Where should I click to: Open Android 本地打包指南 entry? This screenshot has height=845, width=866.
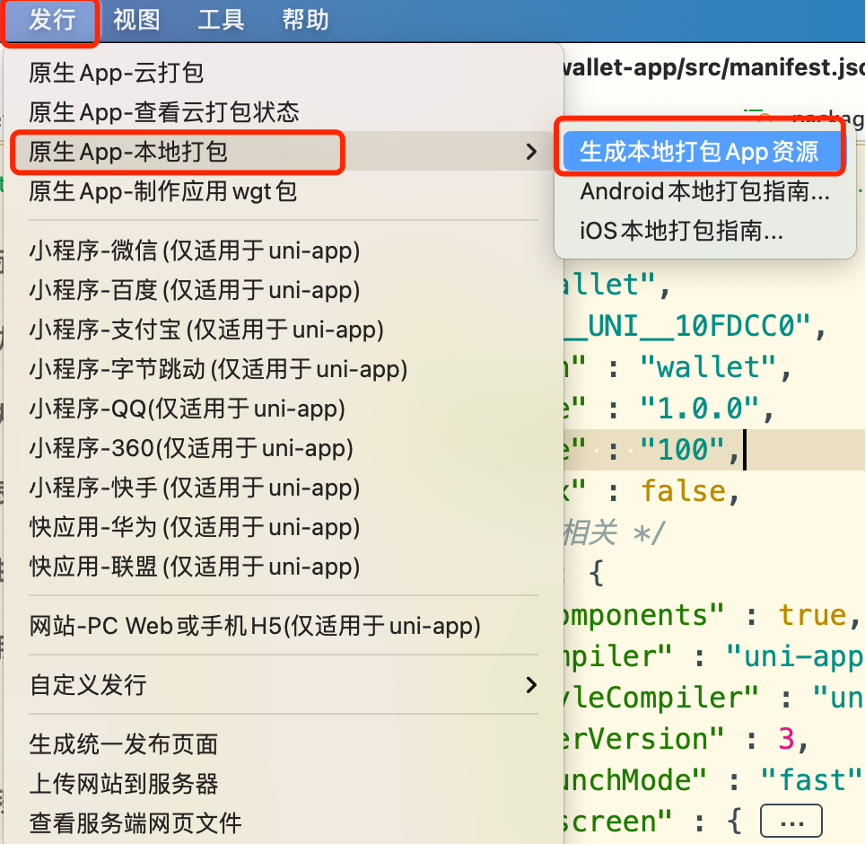[x=705, y=191]
